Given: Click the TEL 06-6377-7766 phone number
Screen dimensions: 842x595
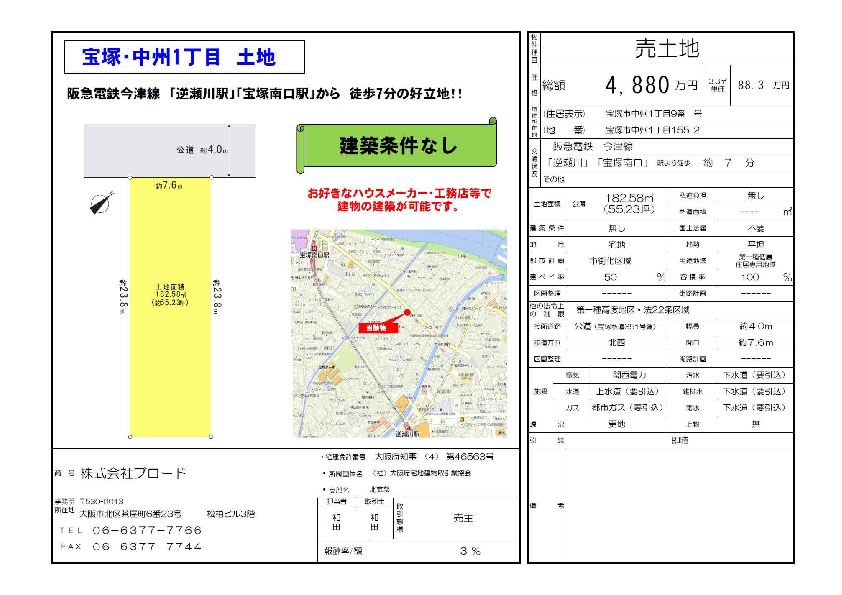Looking at the screenshot, I should click(130, 530).
